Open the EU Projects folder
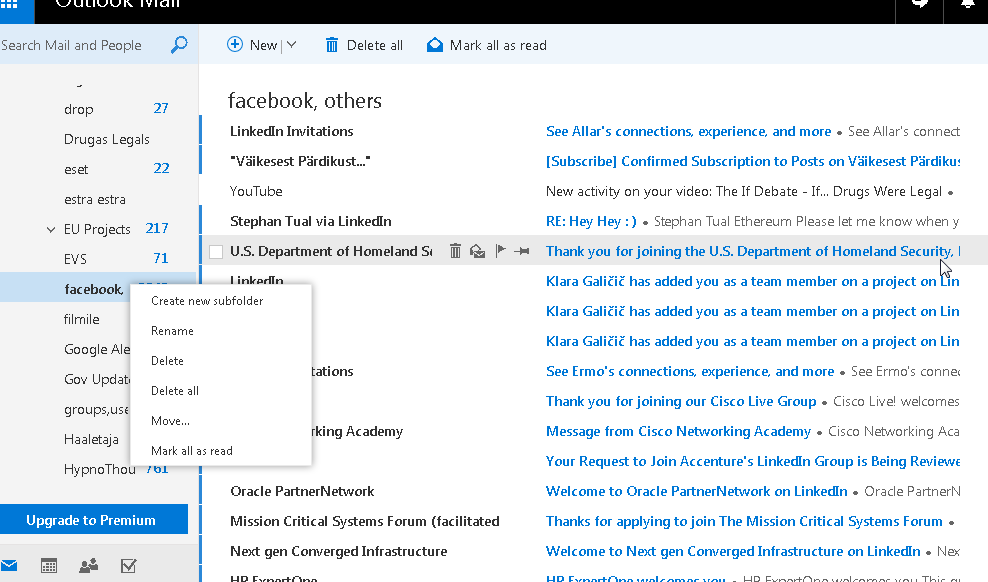The width and height of the screenshot is (988, 582). click(x=97, y=229)
